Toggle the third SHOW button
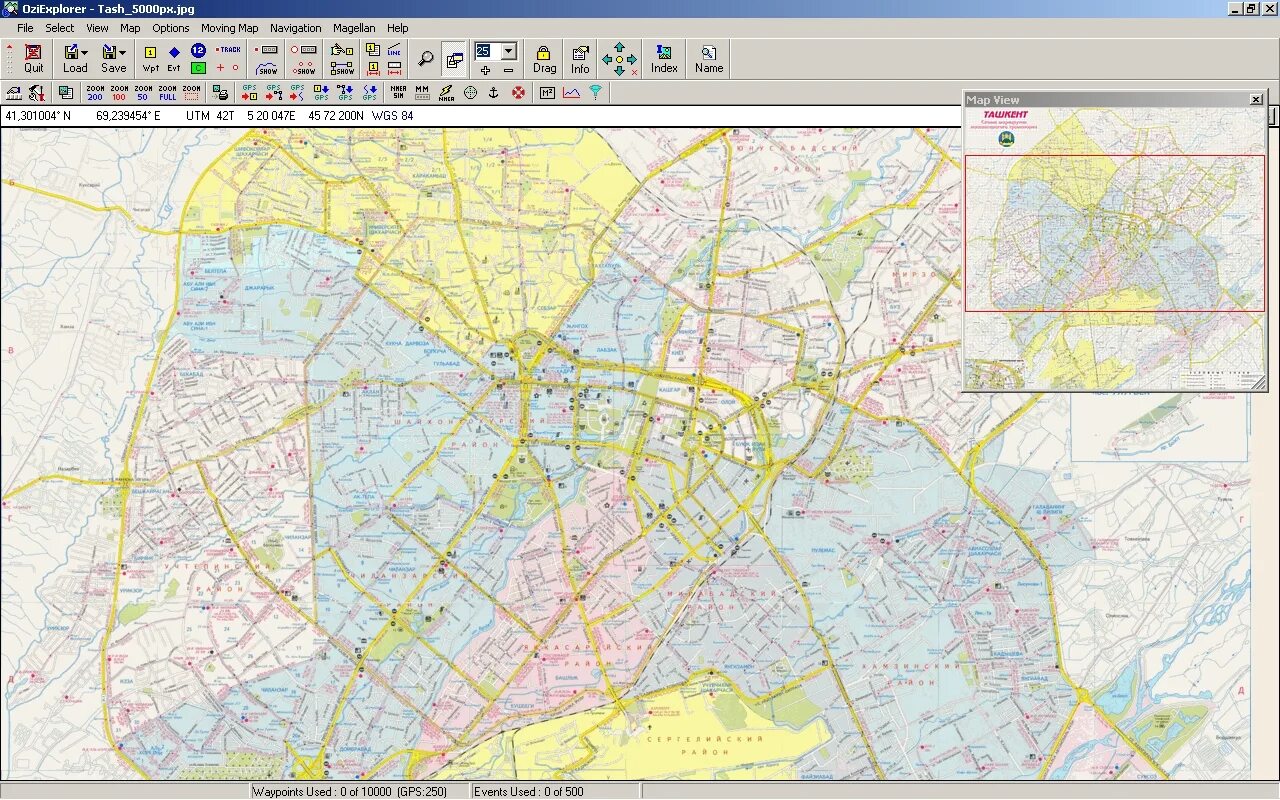The image size is (1280, 800). [x=342, y=68]
